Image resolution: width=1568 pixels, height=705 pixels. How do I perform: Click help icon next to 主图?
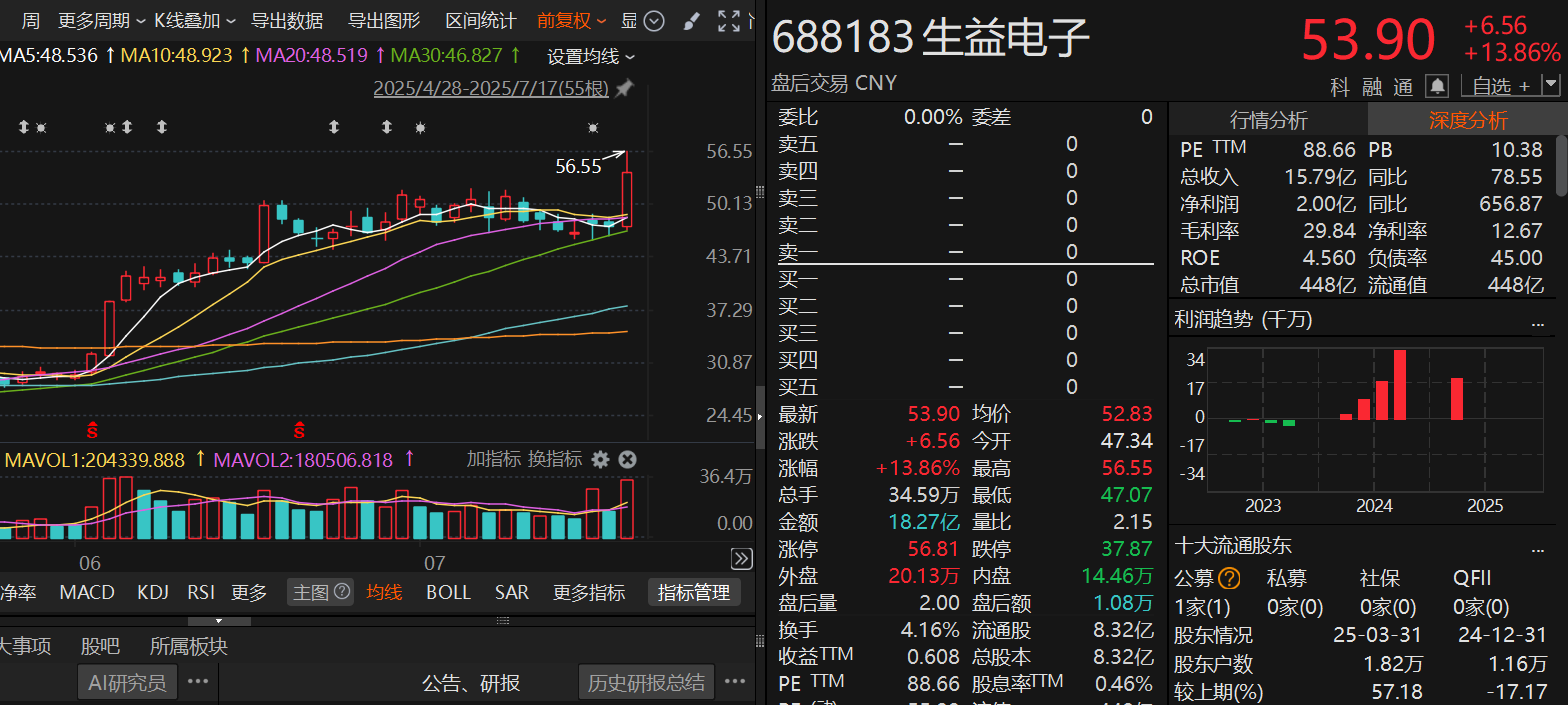[x=342, y=592]
